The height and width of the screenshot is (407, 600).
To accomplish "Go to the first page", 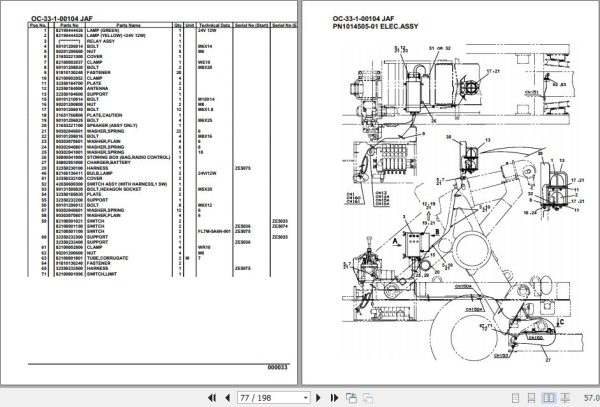I will [x=212, y=398].
